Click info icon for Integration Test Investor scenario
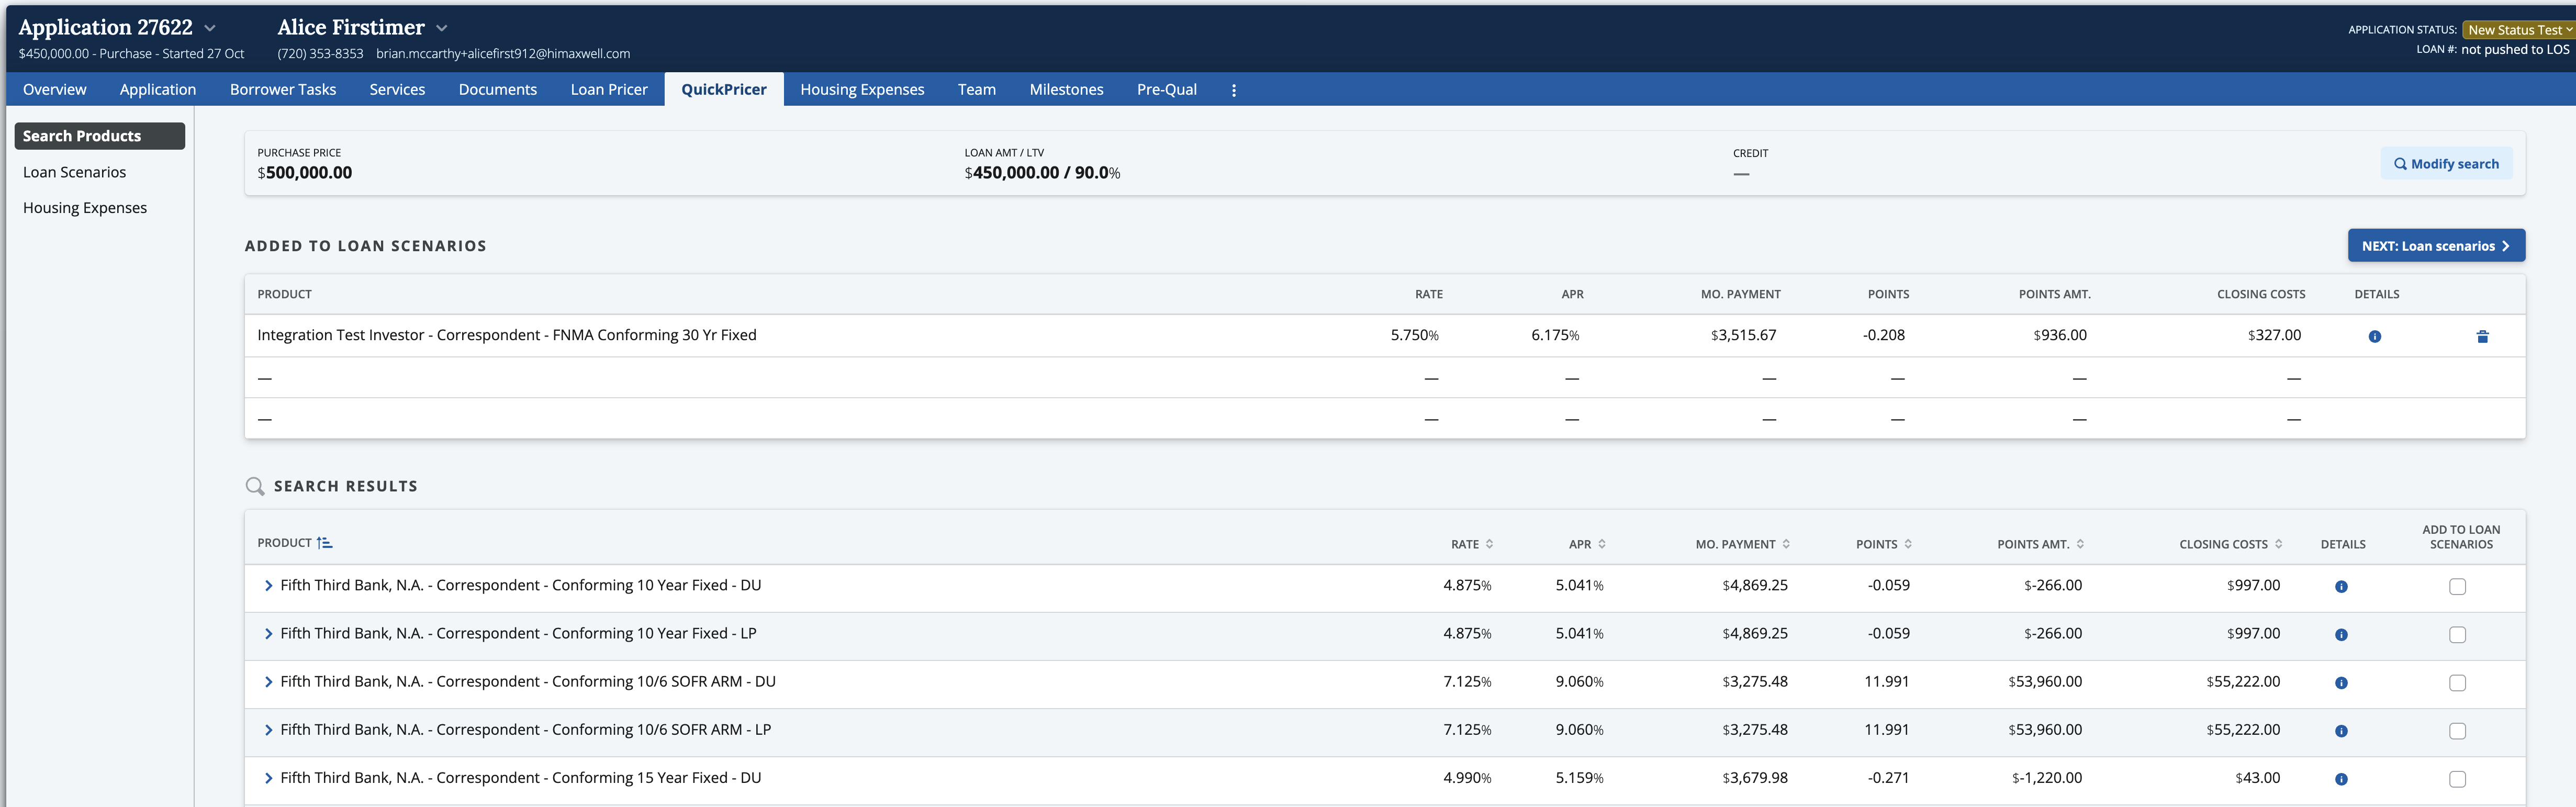 pos(2374,337)
